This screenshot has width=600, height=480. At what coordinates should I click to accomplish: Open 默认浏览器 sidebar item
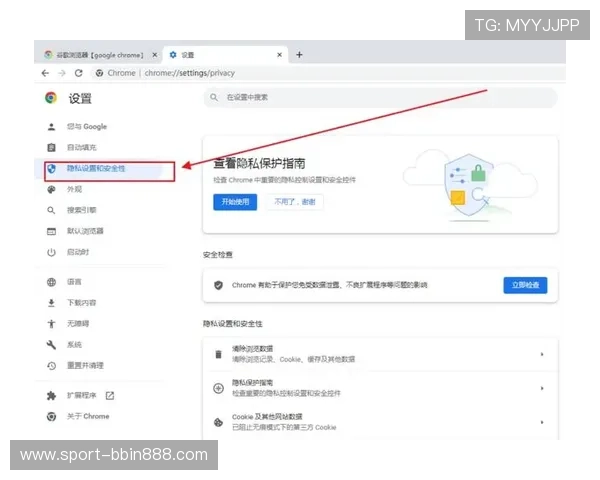(85, 231)
